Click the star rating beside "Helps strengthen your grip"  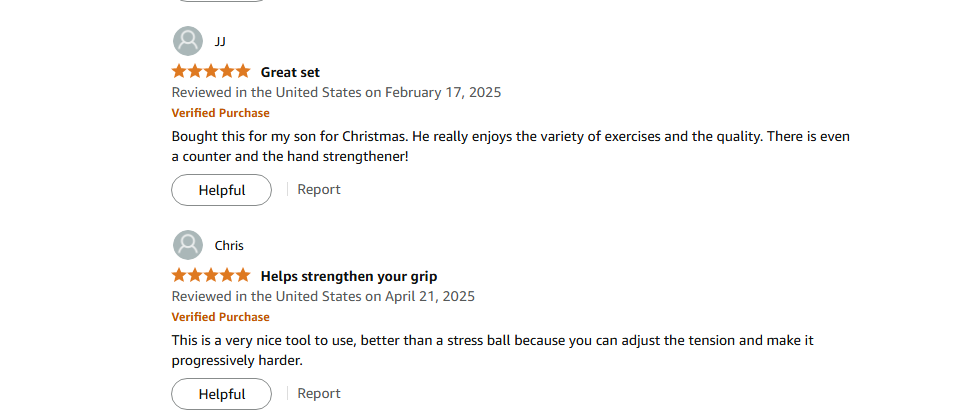tap(211, 275)
